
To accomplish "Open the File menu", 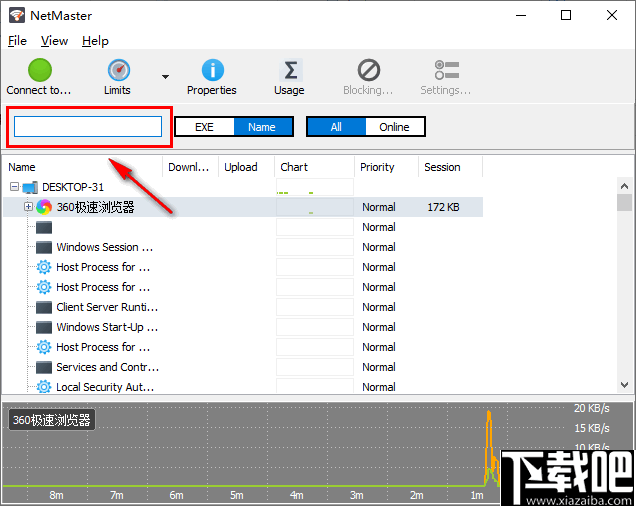I will [17, 41].
